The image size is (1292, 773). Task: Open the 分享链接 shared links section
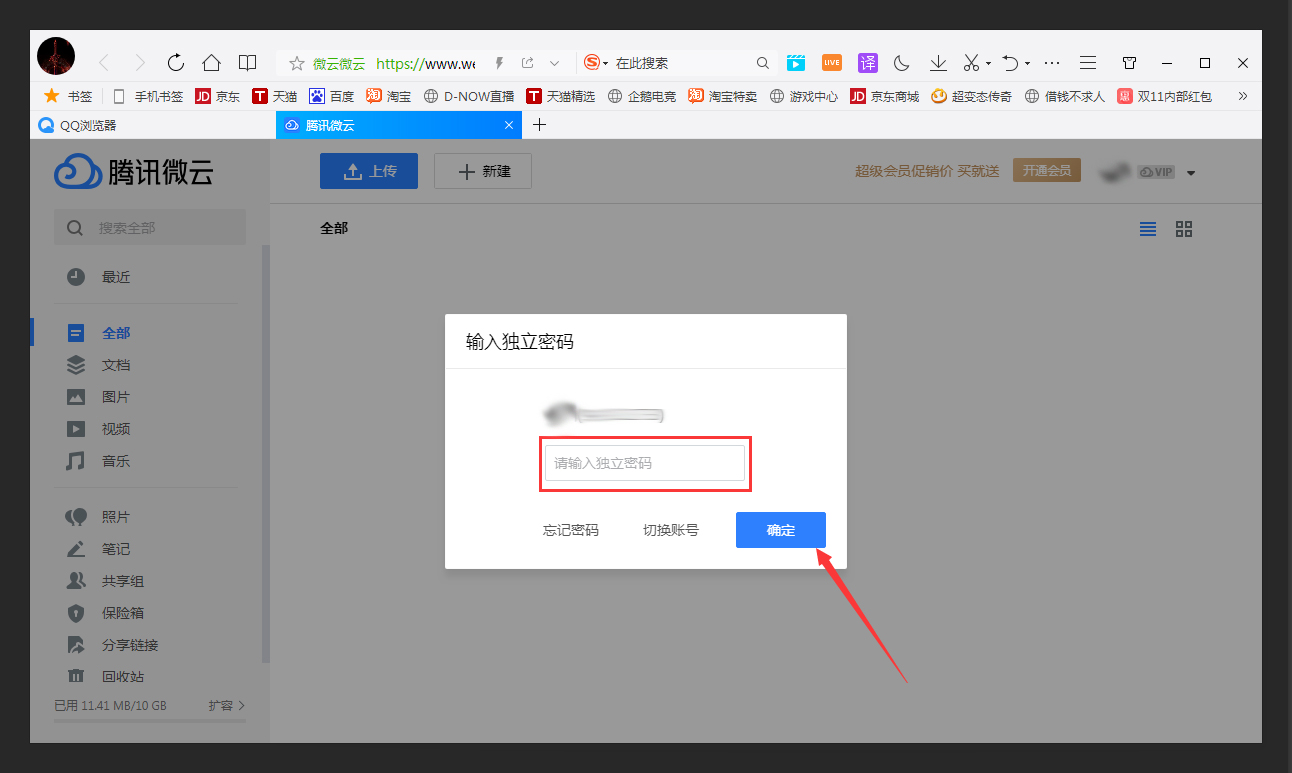click(x=120, y=644)
